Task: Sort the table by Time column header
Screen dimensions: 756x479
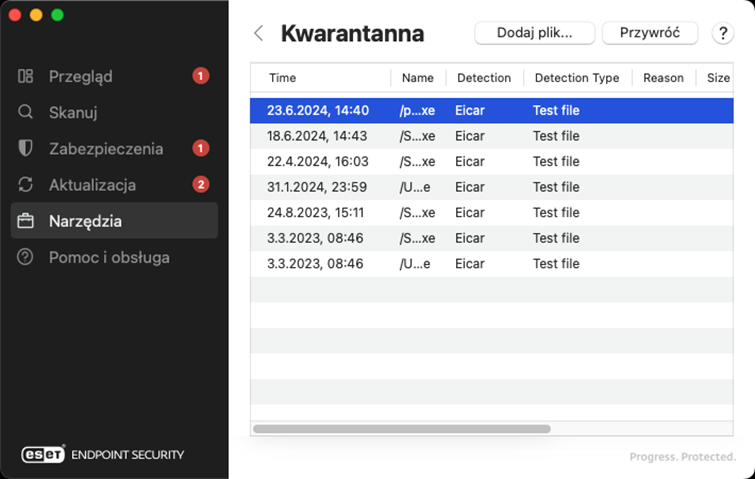Action: [283, 78]
